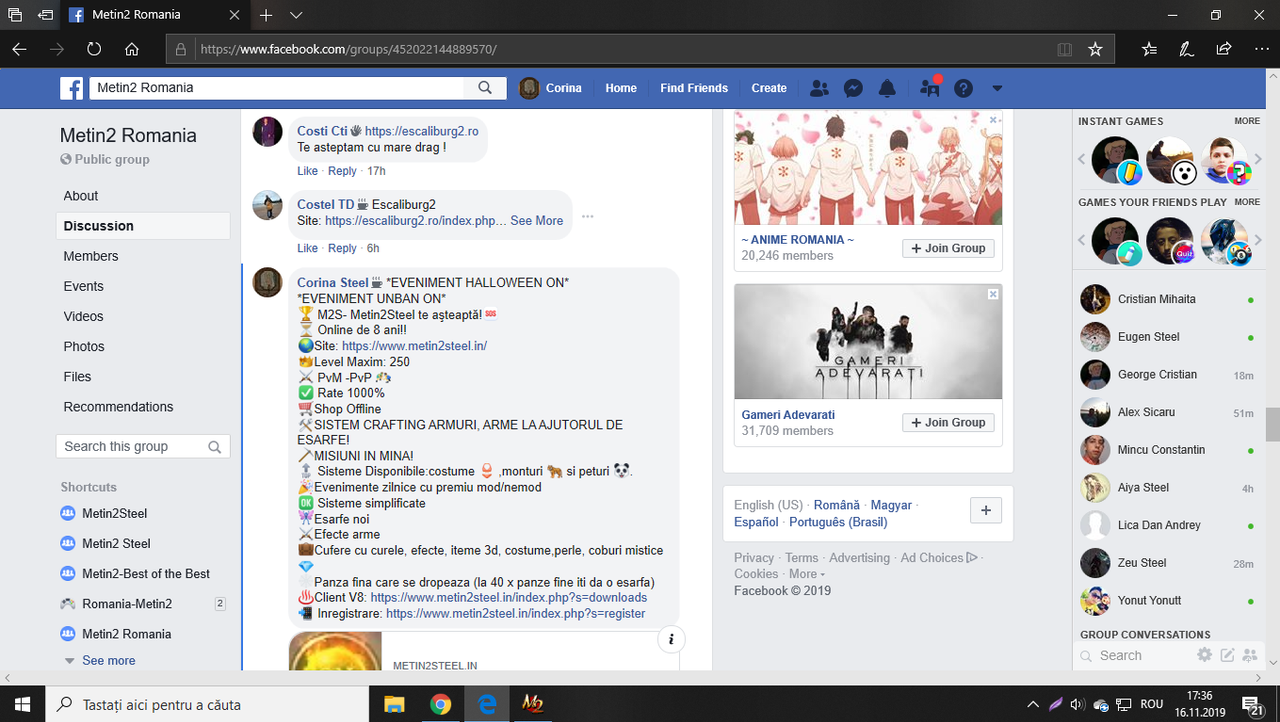Add page to favorites star icon
1280x722 pixels.
click(1095, 49)
